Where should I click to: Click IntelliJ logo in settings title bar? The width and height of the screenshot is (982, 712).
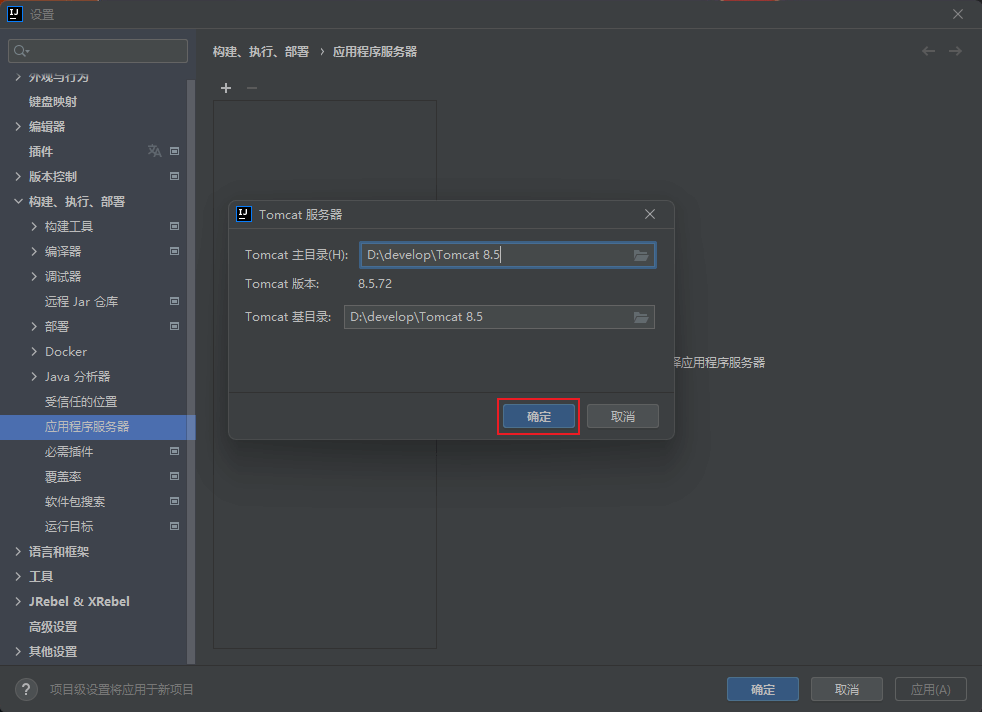coord(14,14)
